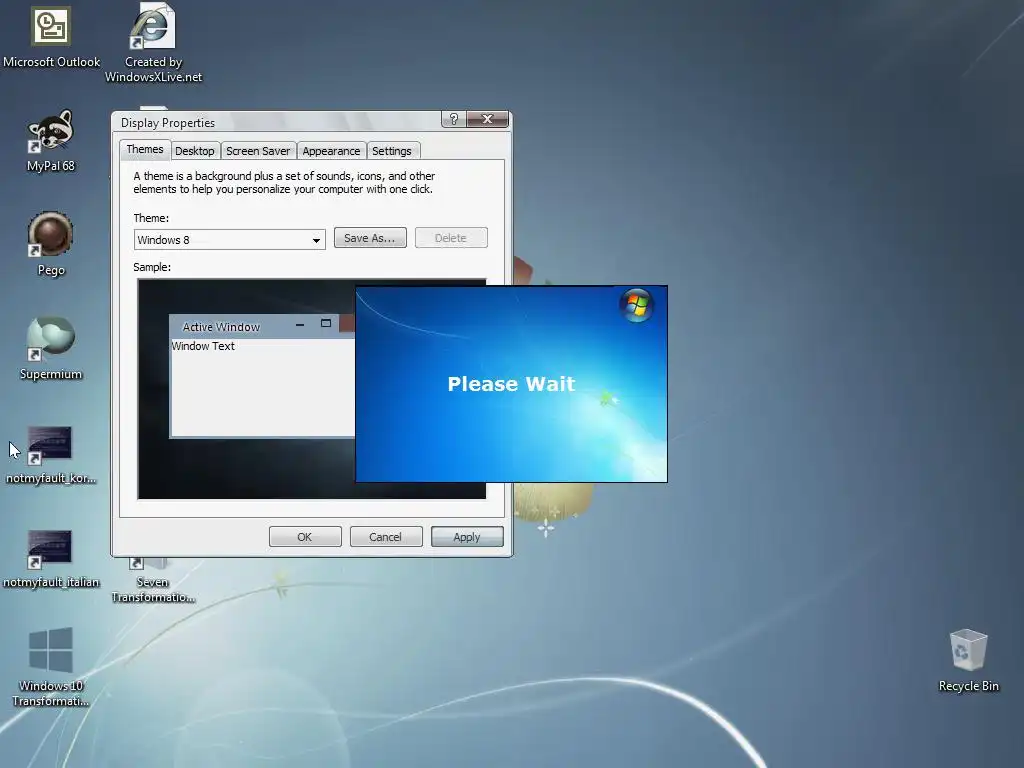Open the Windows 10 Transformation icon

pyautogui.click(x=51, y=667)
